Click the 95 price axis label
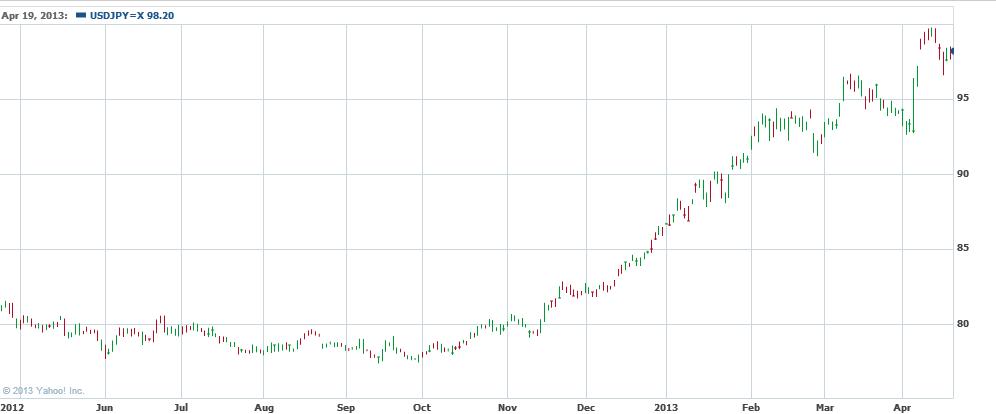This screenshot has height=414, width=996. (964, 97)
